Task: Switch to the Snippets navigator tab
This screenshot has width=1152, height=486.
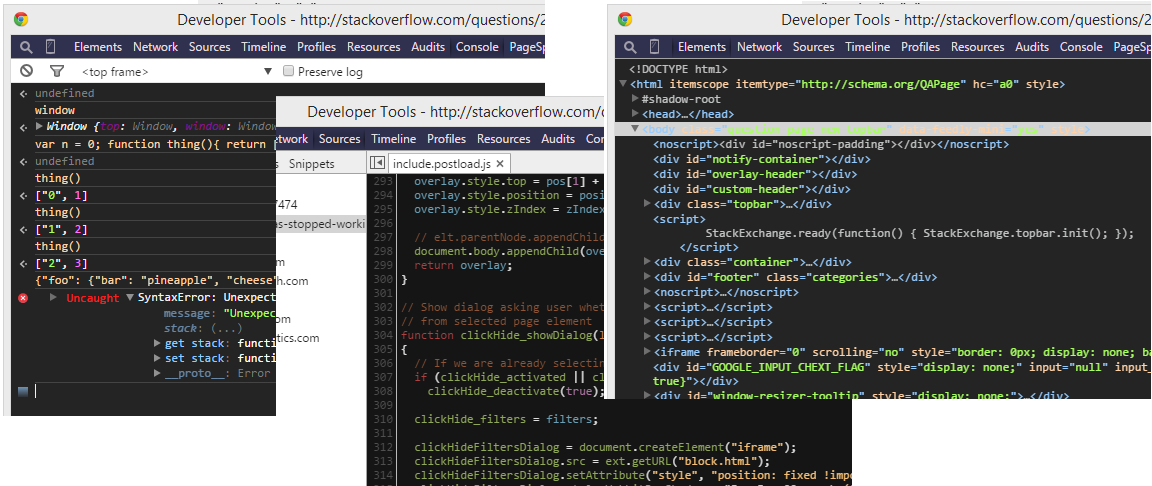Action: [312, 164]
